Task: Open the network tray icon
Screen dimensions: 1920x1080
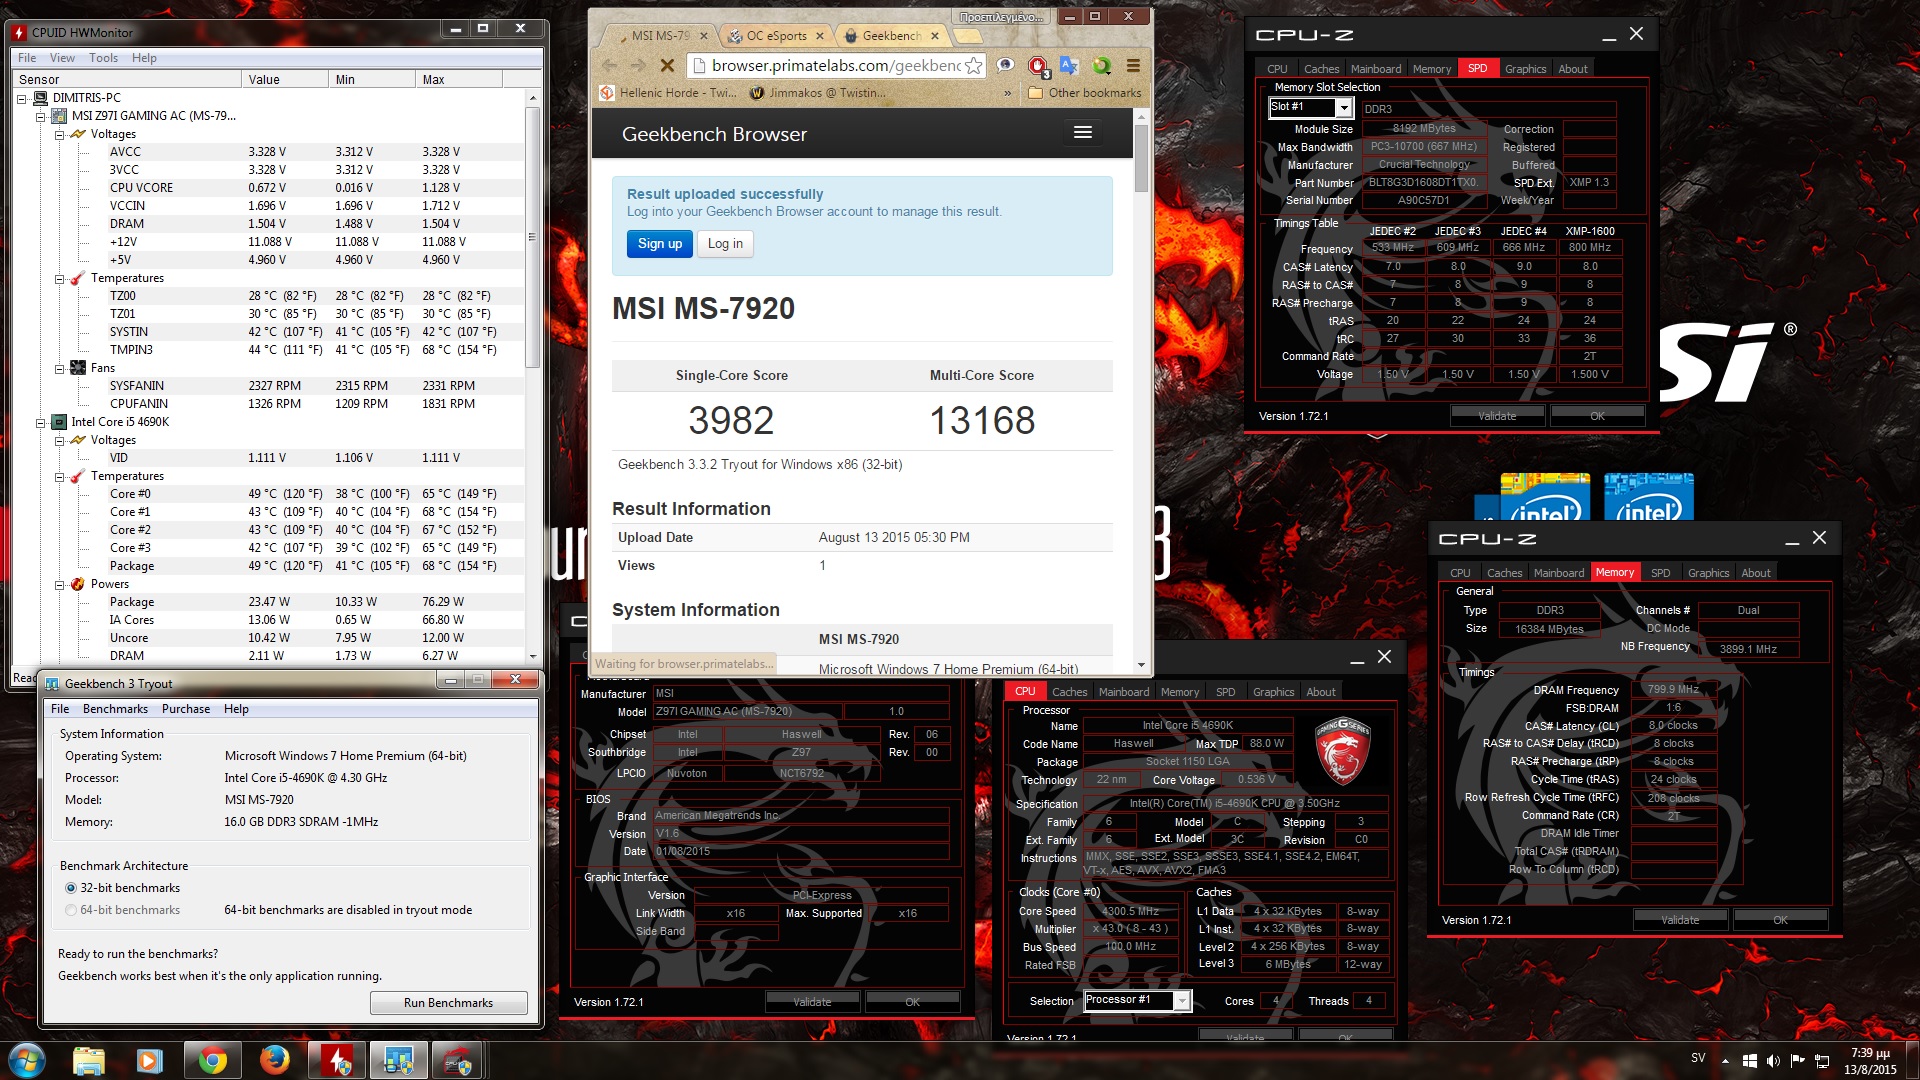Action: click(1822, 1060)
